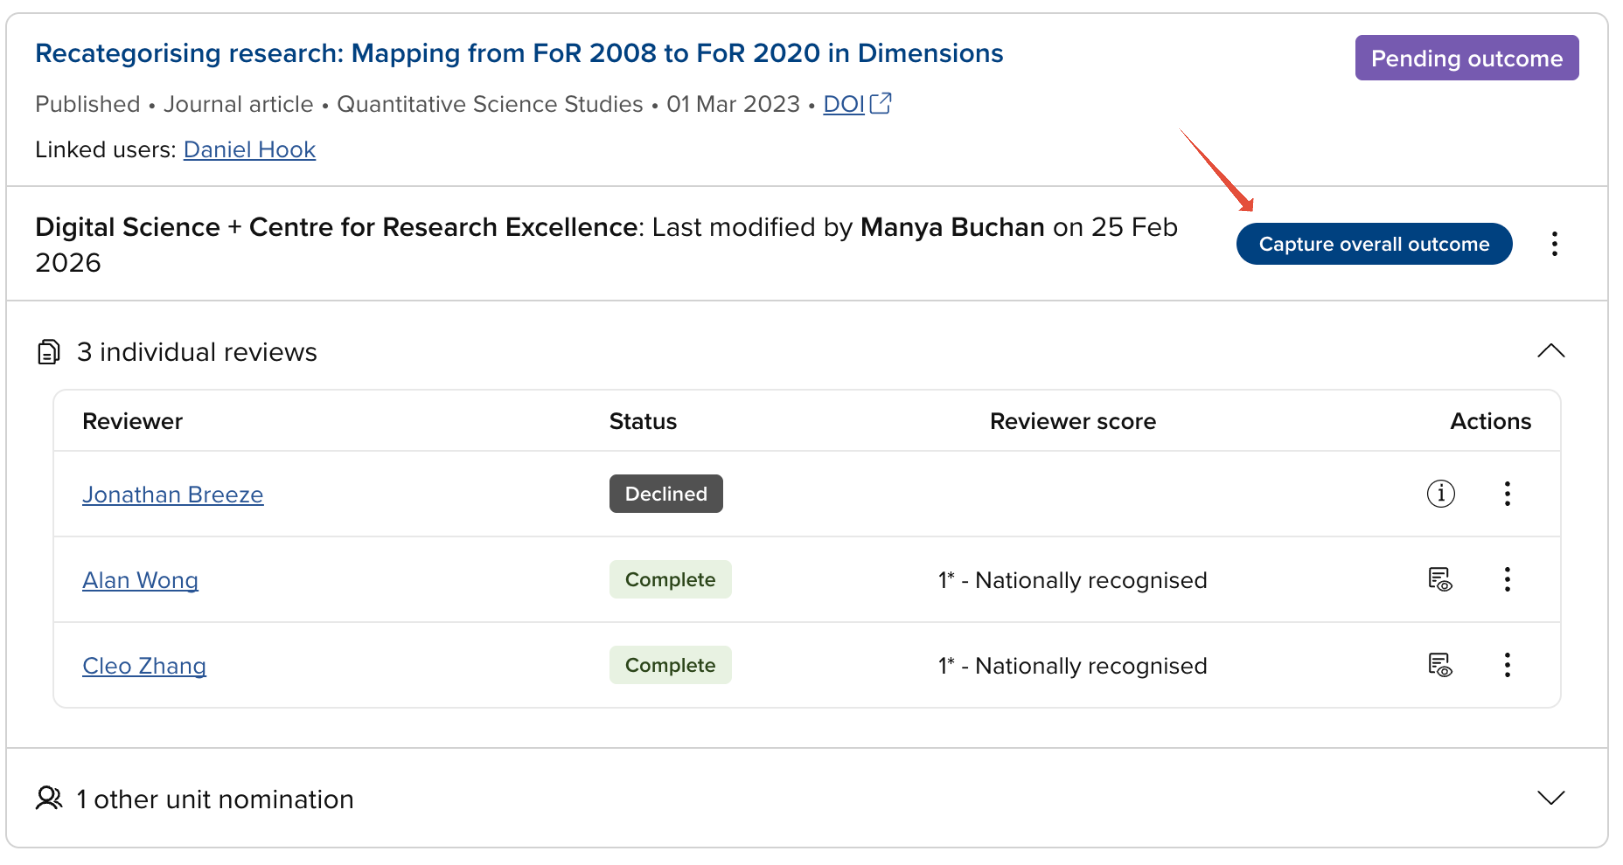Open more actions menu for Cleo Zhang
The height and width of the screenshot is (865, 1623).
pos(1507,665)
